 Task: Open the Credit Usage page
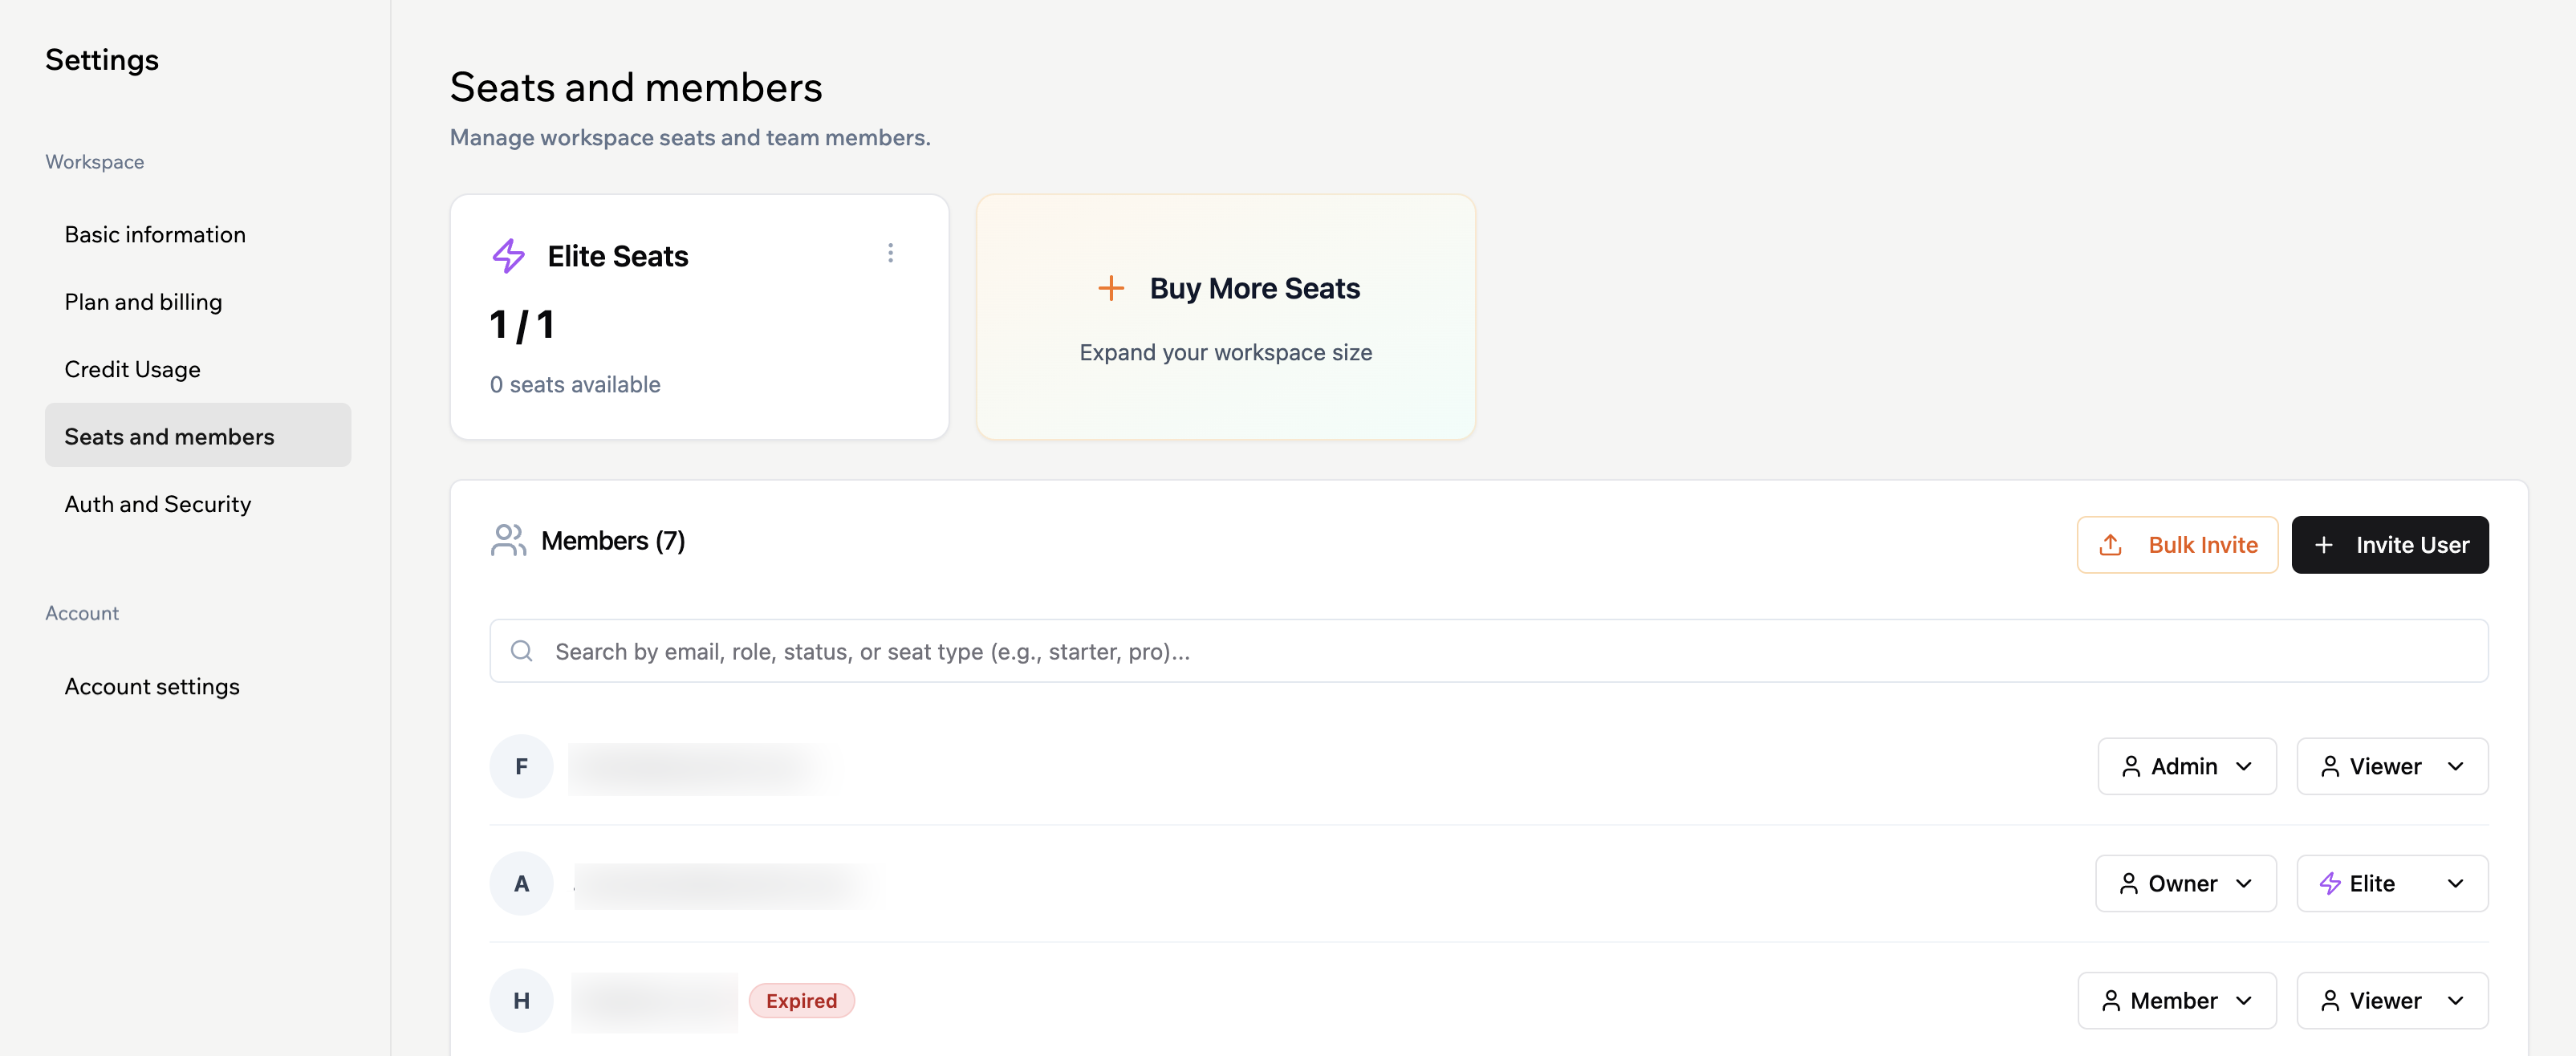pos(132,369)
